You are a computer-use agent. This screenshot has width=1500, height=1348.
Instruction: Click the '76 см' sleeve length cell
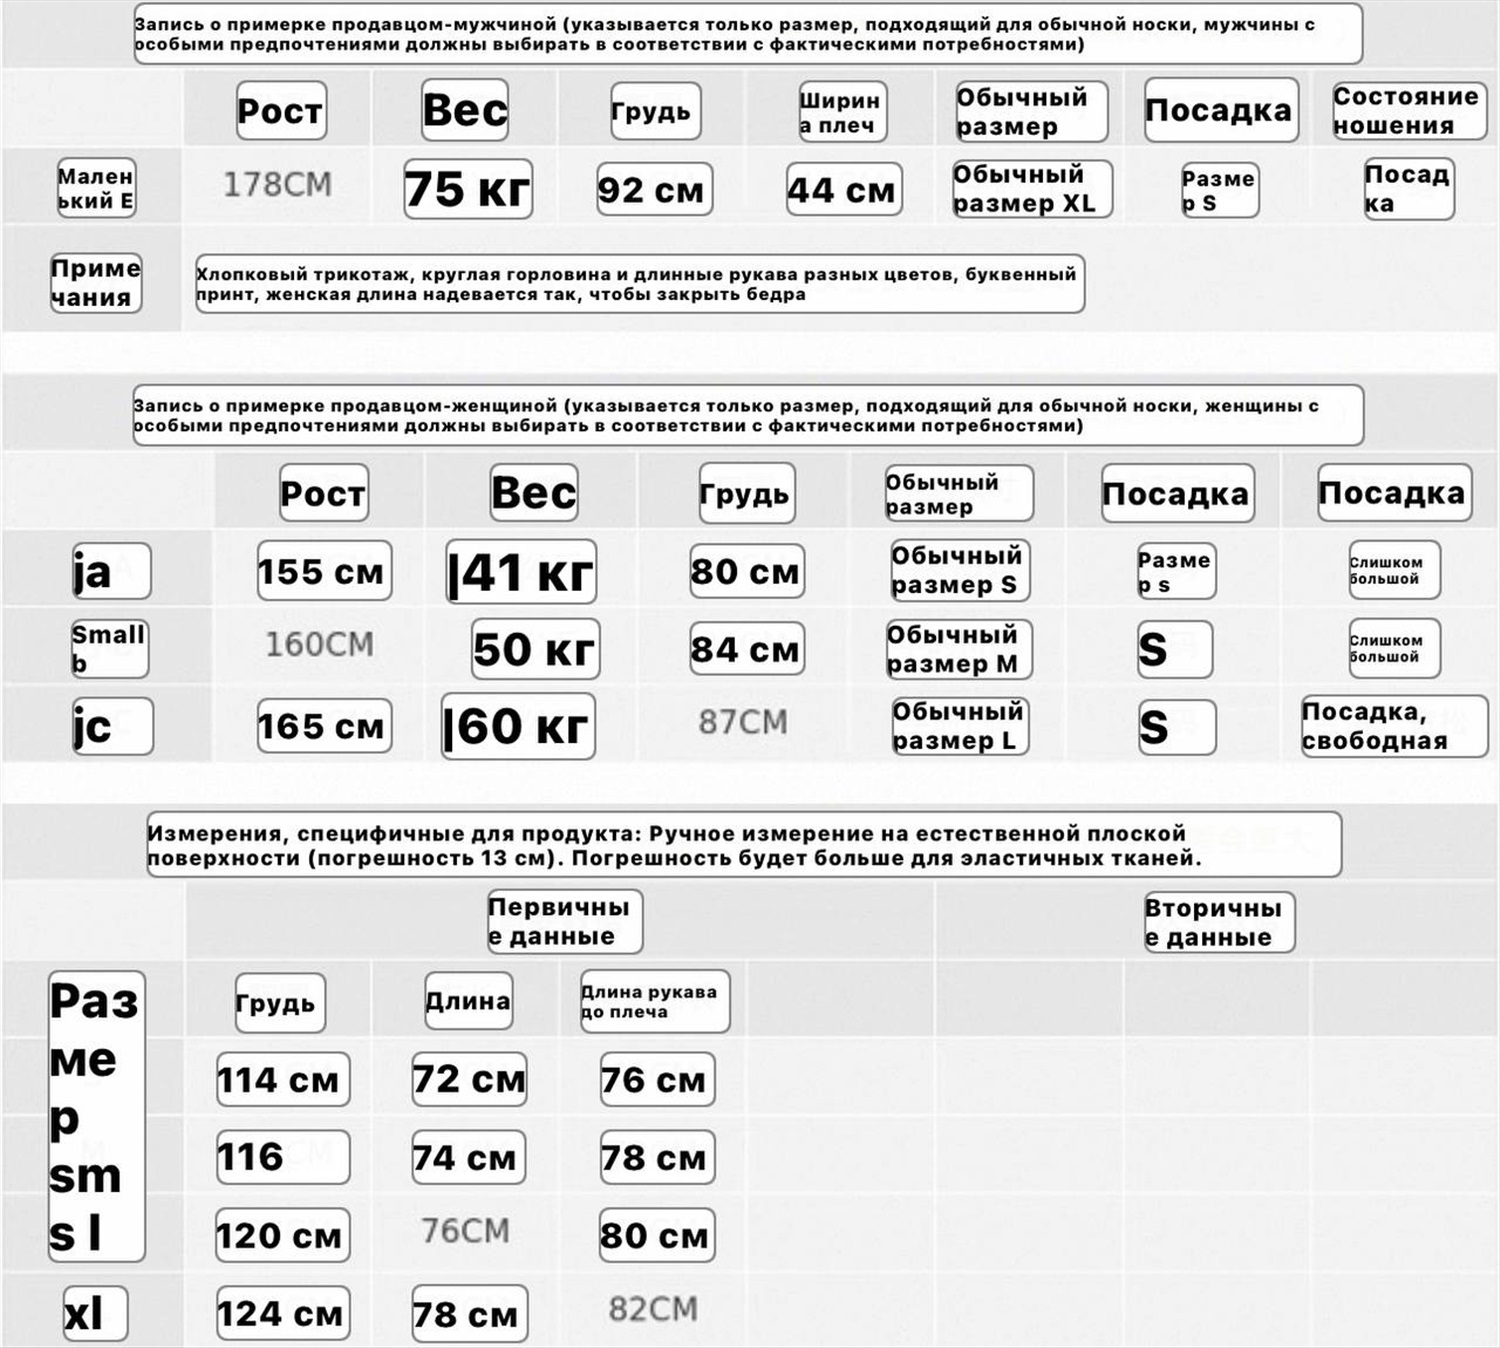[x=657, y=1079]
